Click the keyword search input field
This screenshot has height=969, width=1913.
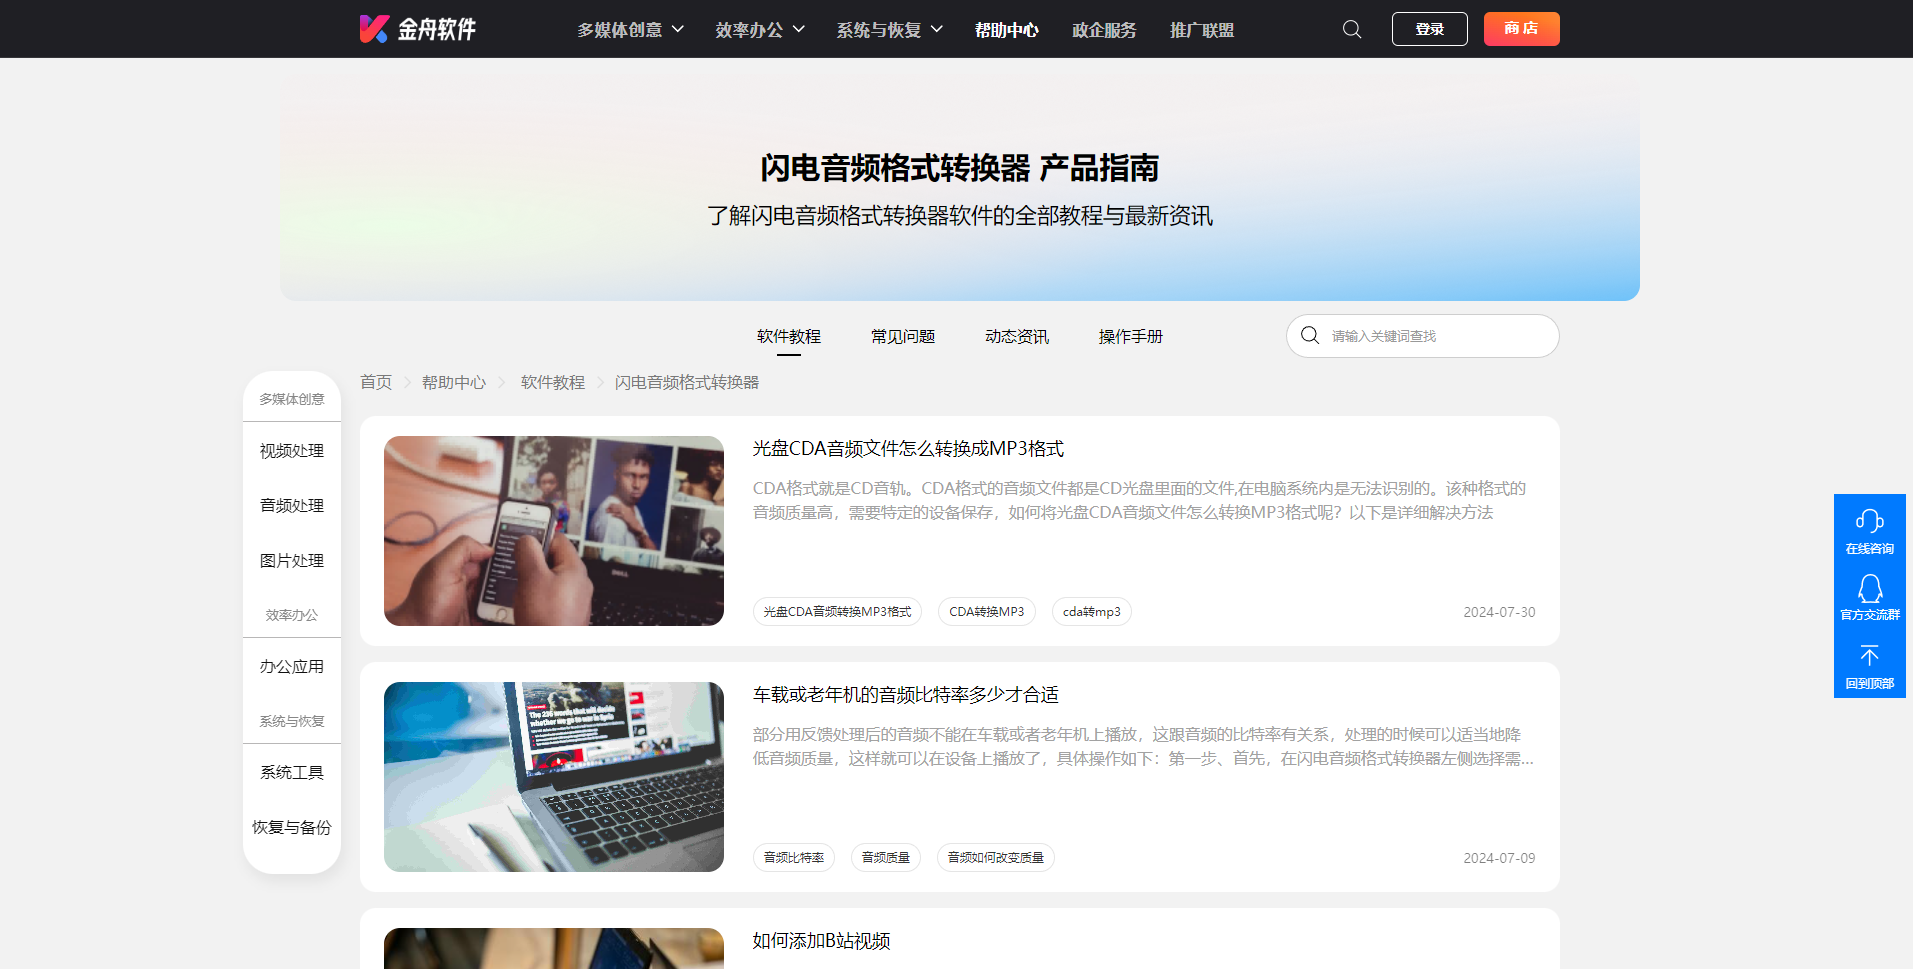coord(1435,336)
